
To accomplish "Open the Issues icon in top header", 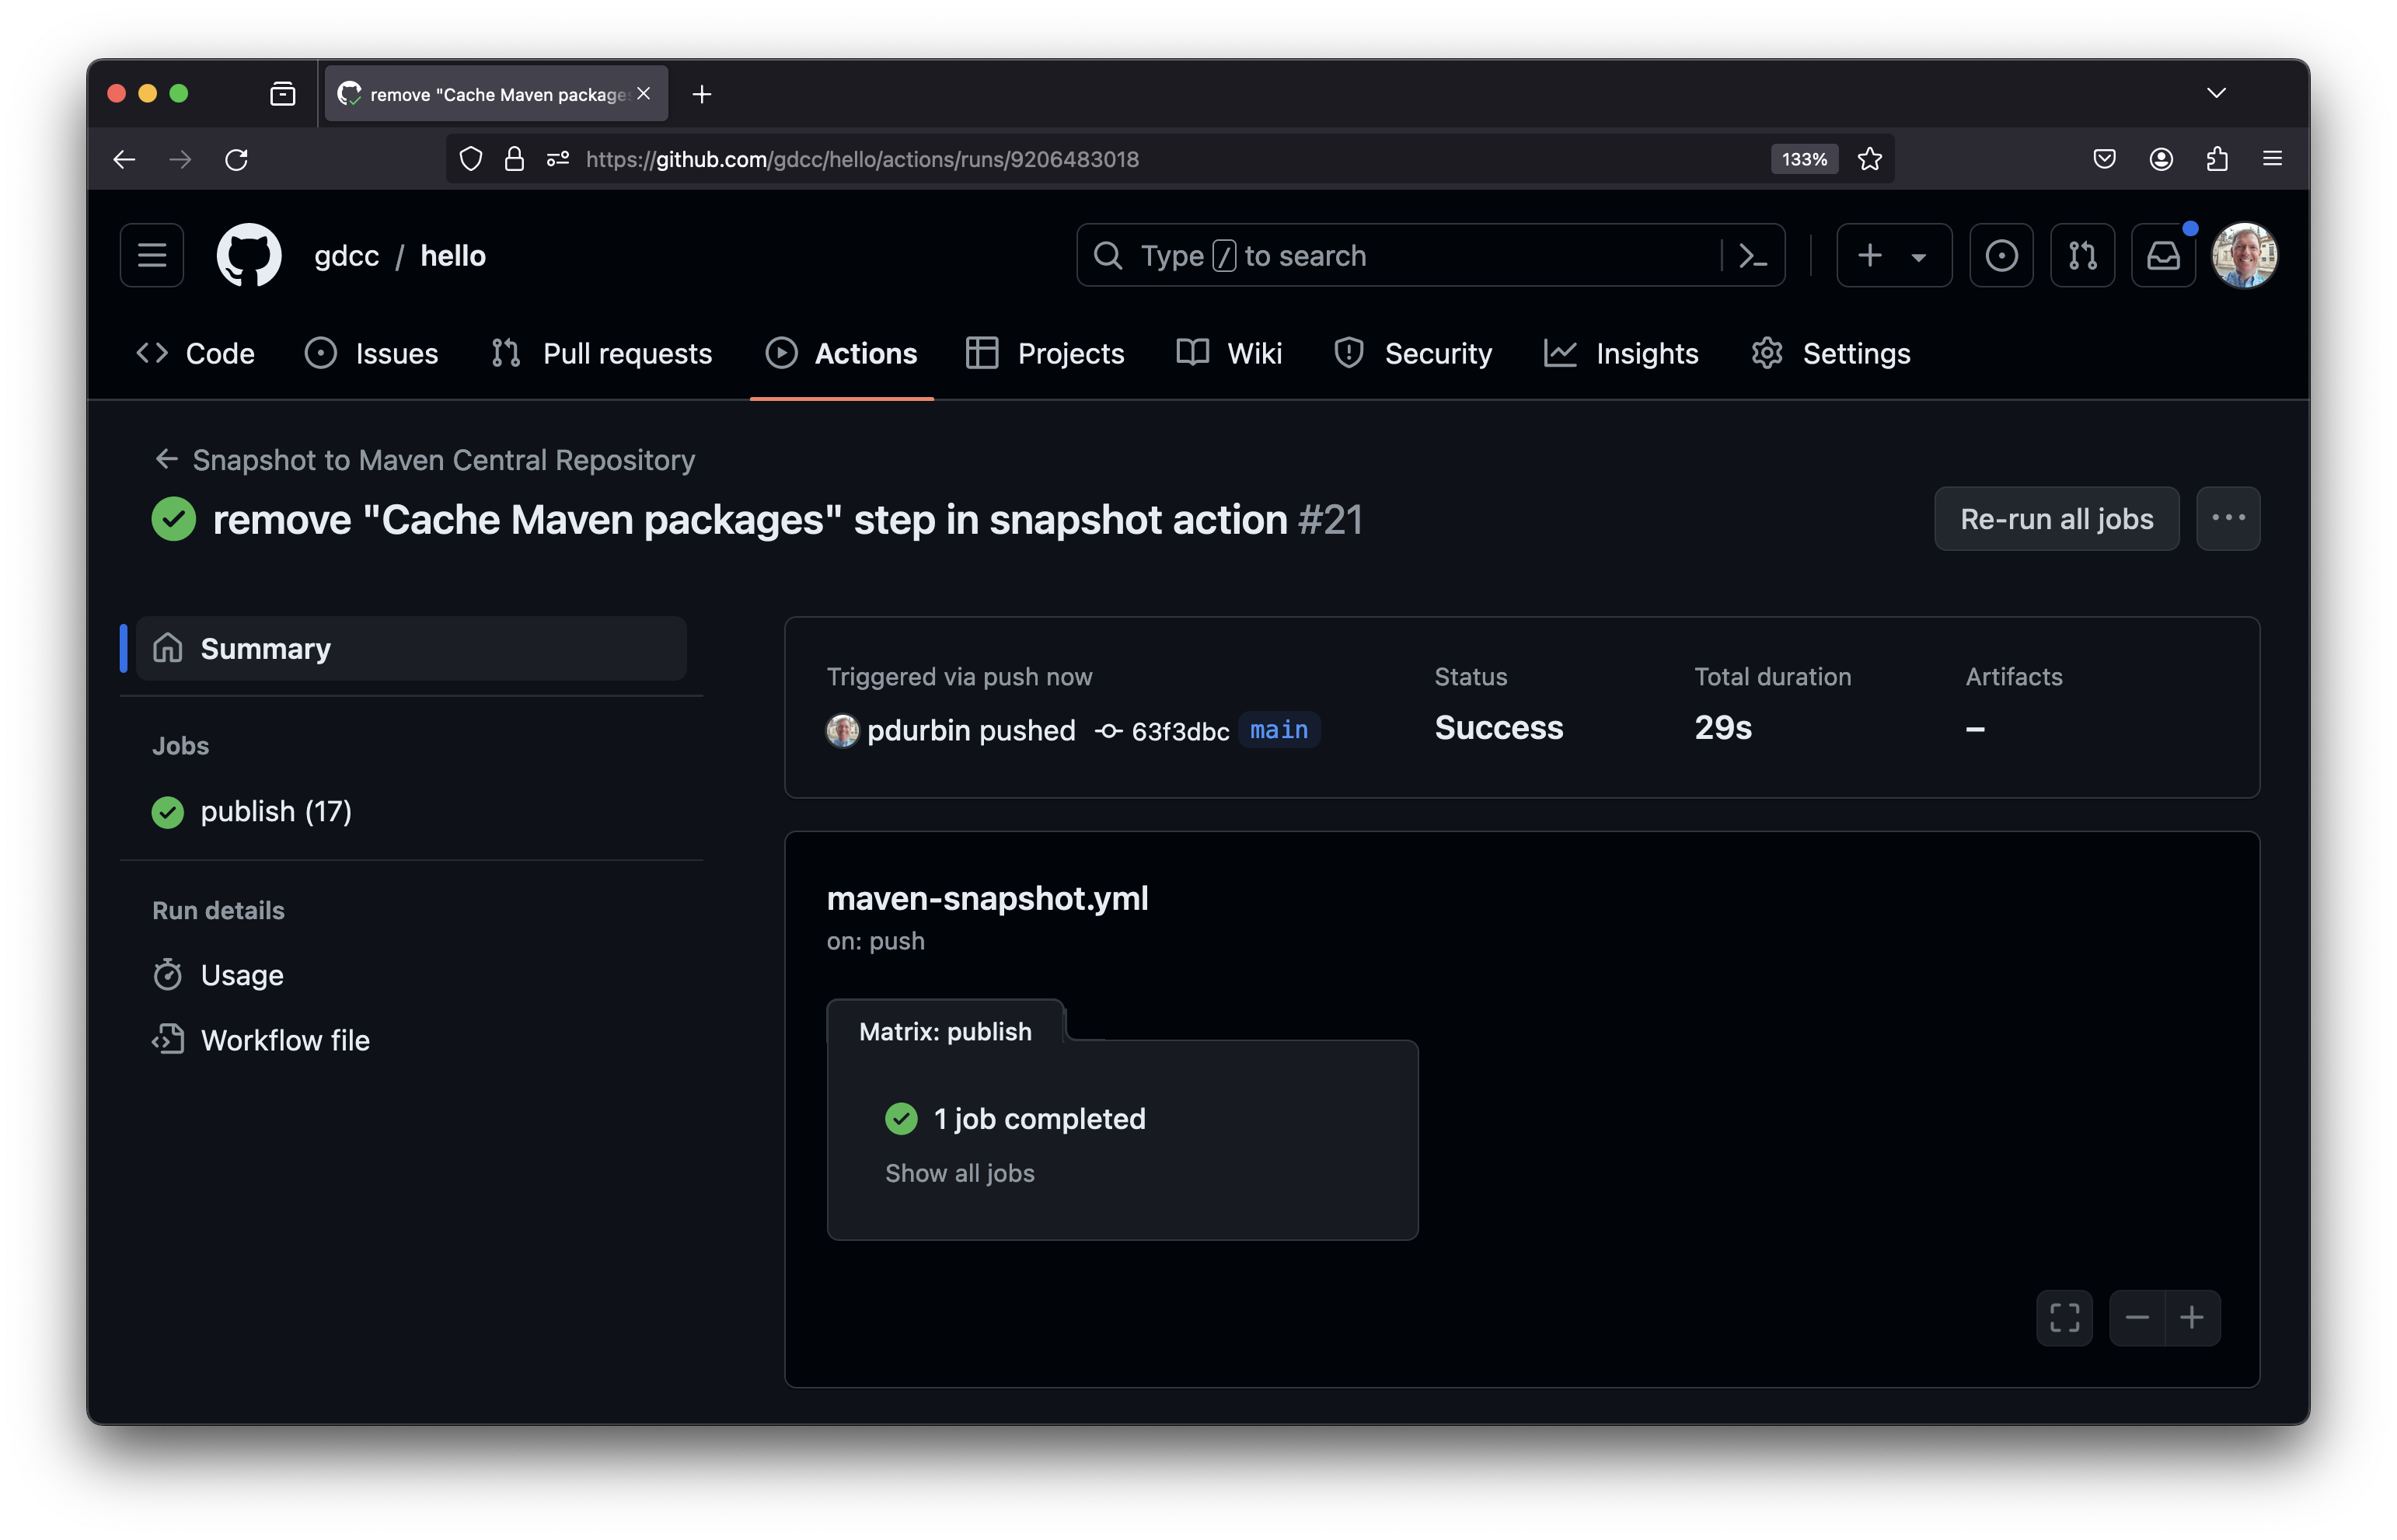I will 2000,256.
